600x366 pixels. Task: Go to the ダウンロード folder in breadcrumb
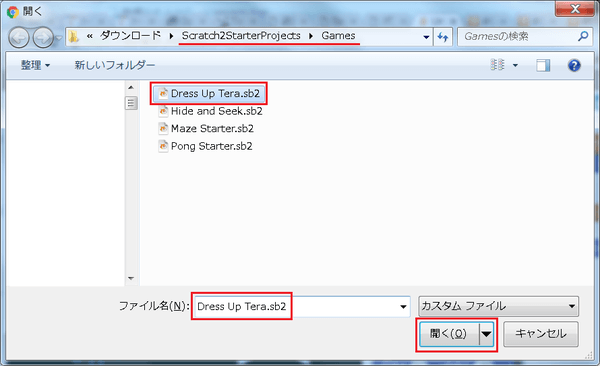130,36
